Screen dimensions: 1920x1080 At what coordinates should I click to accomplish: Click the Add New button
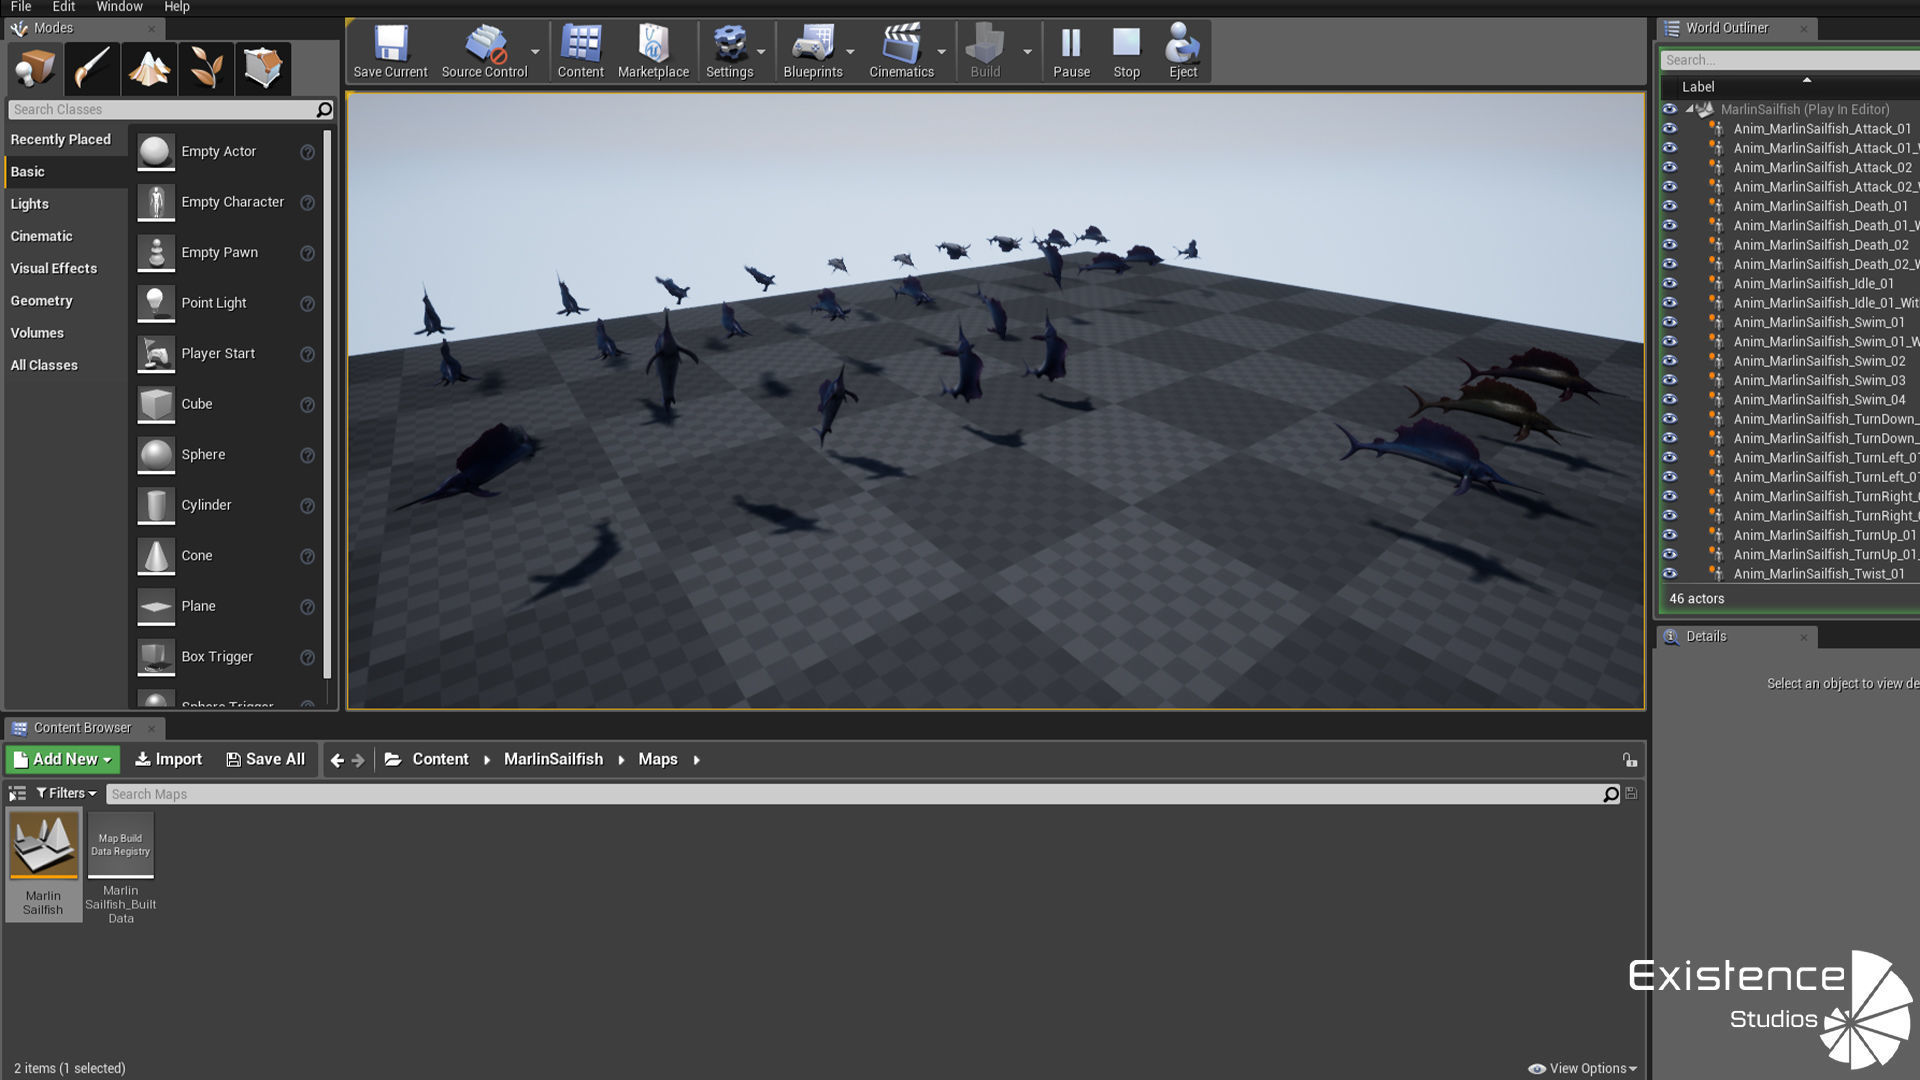click(62, 760)
